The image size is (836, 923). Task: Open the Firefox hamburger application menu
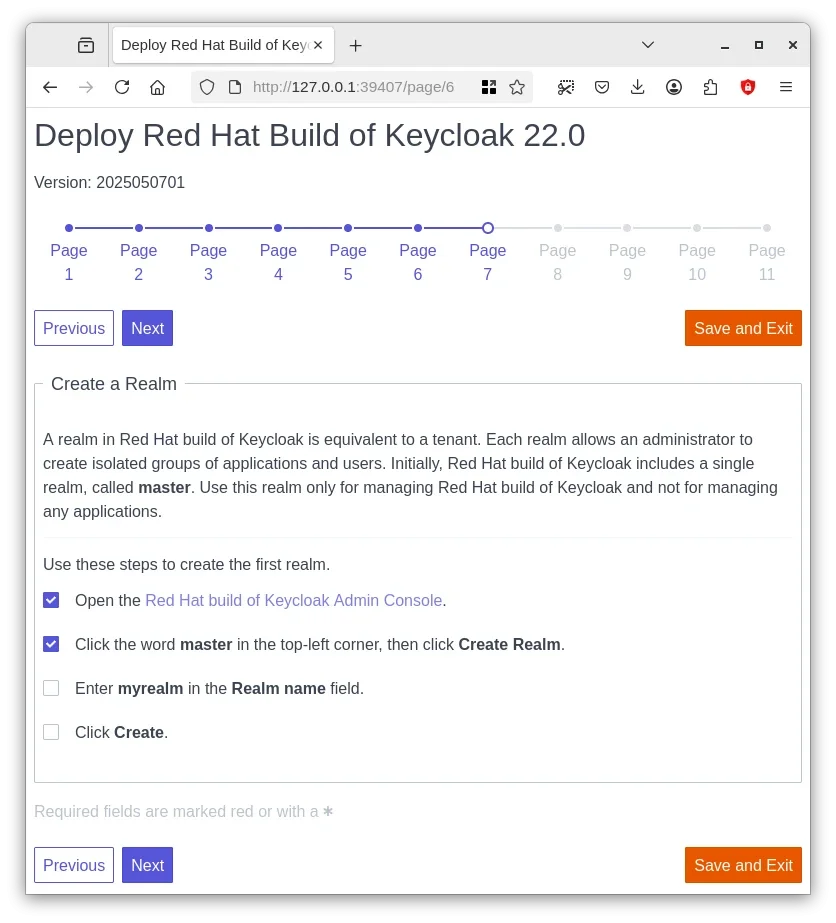[x=786, y=87]
